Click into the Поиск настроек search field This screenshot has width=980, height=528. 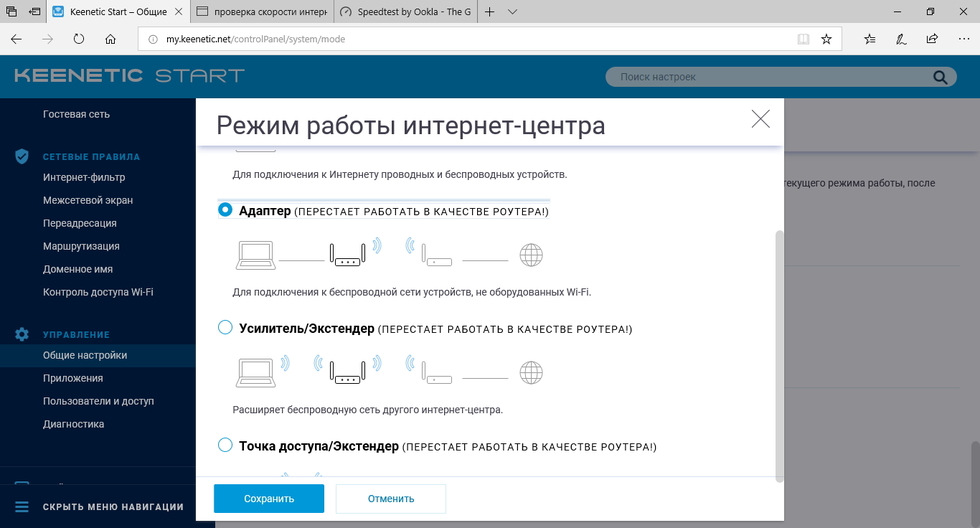pyautogui.click(x=770, y=77)
